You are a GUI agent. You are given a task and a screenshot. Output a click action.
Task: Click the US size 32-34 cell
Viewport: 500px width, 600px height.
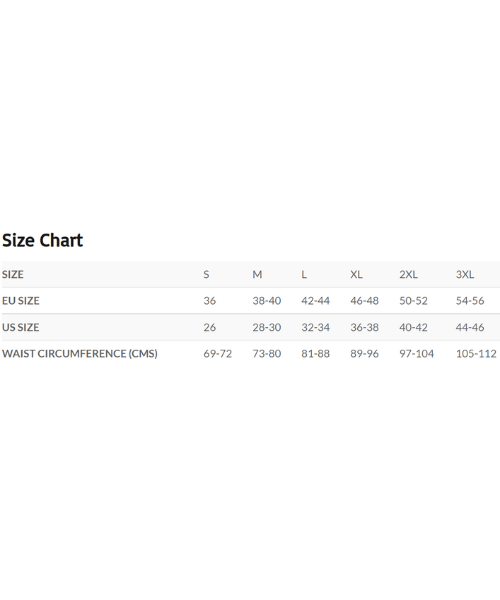pyautogui.click(x=315, y=327)
